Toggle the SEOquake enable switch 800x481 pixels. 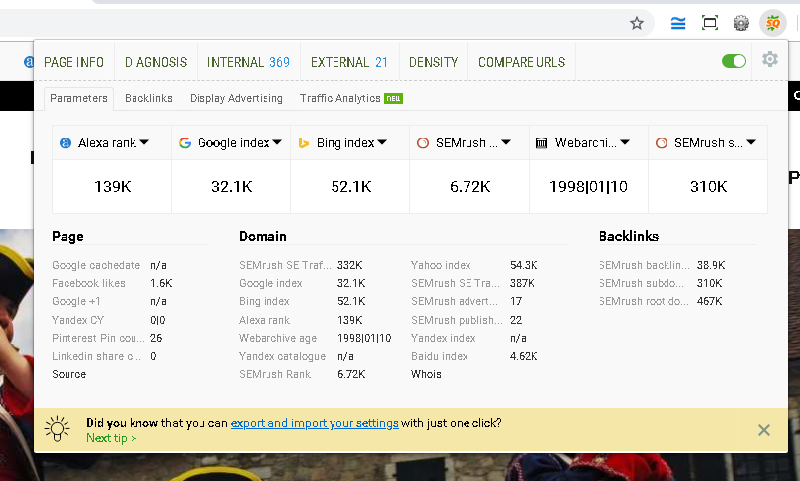coord(734,61)
